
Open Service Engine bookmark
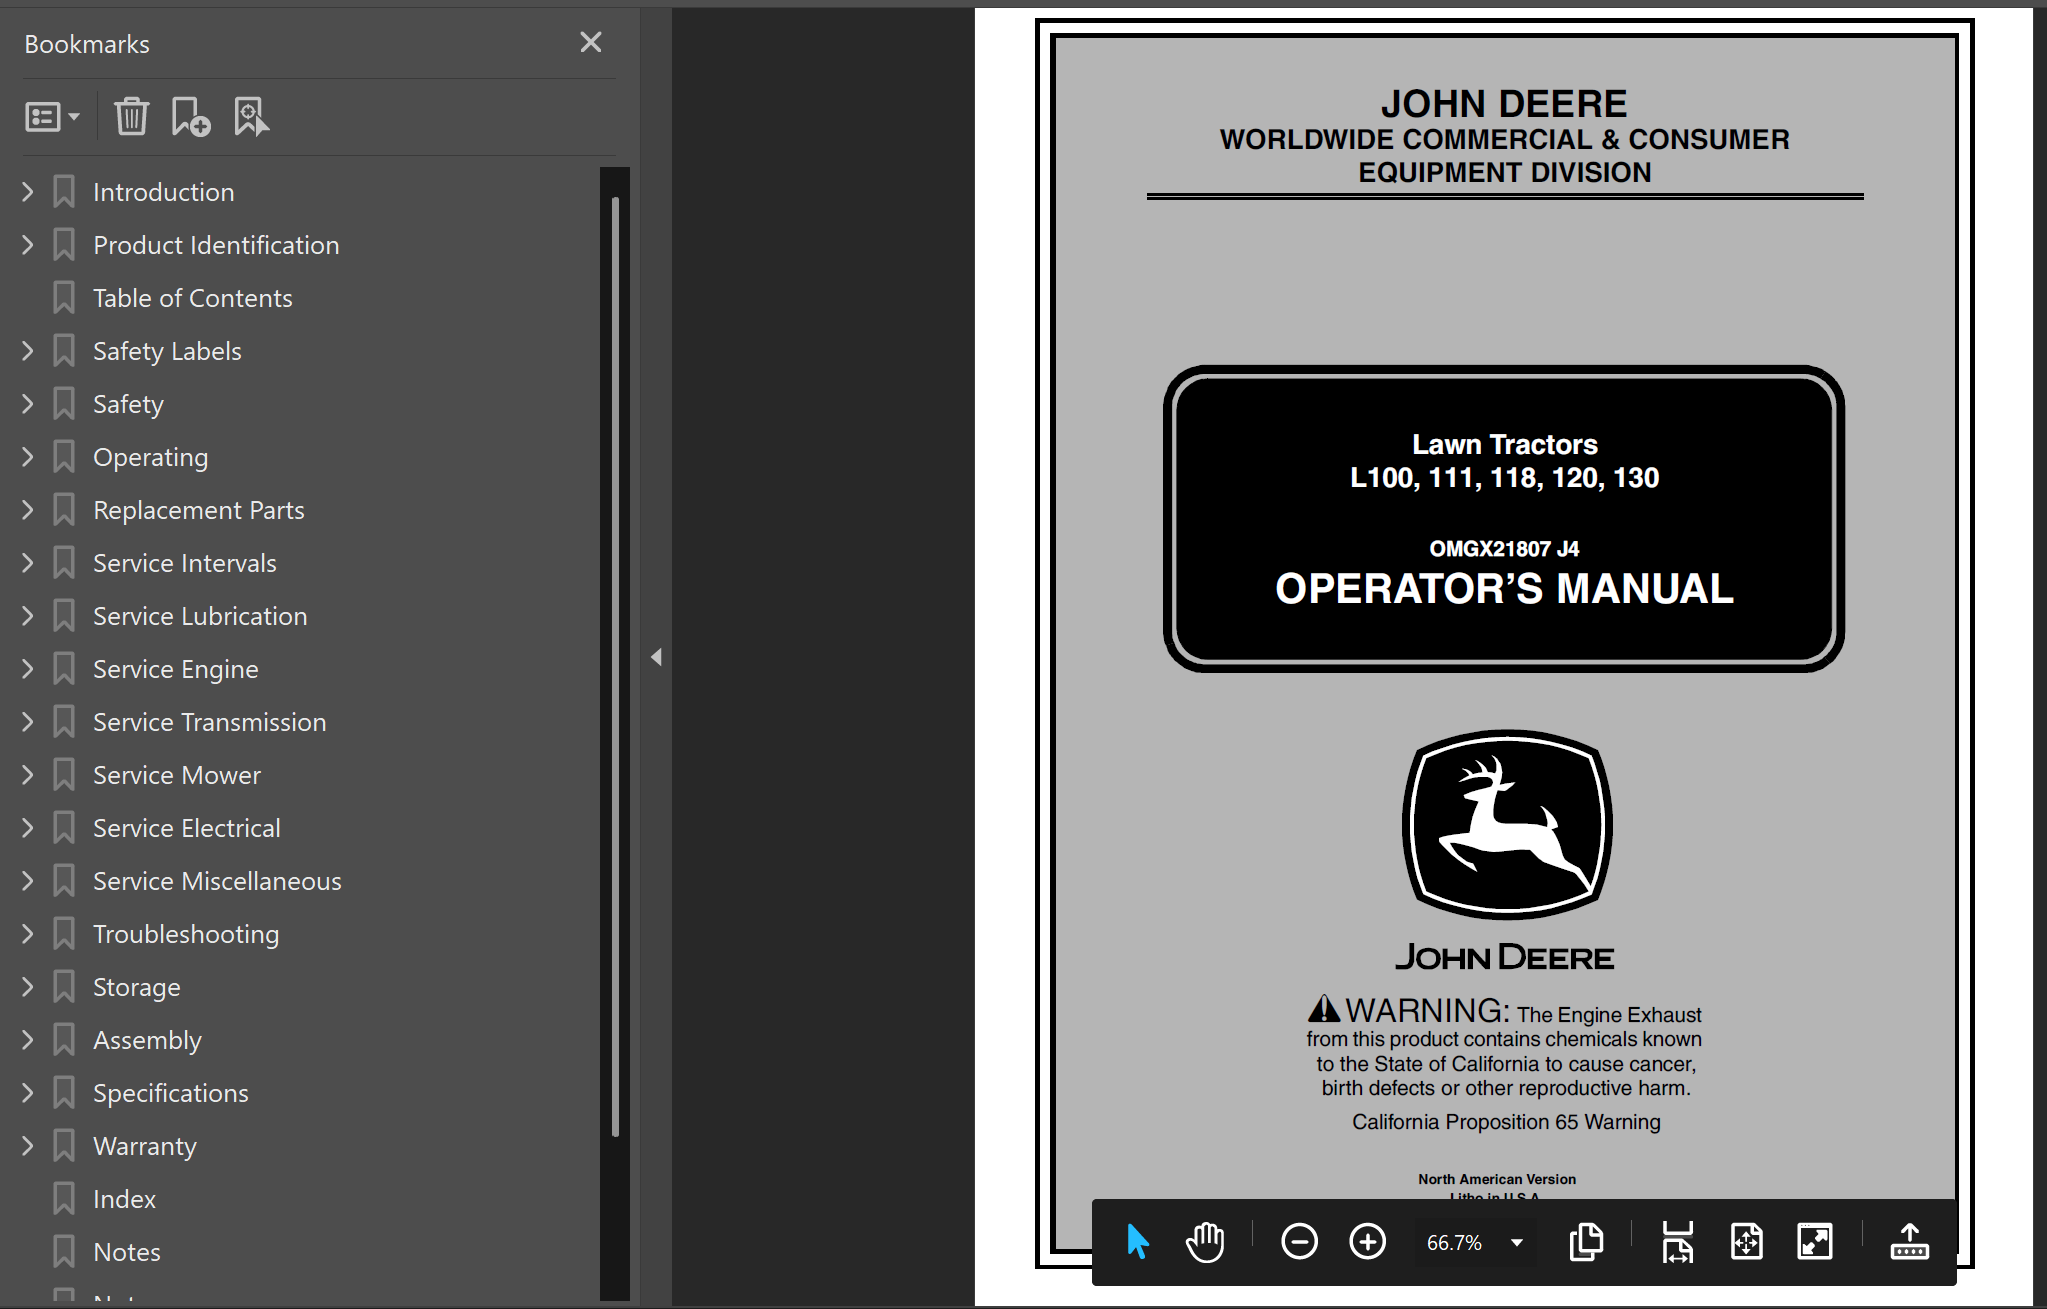pos(175,669)
